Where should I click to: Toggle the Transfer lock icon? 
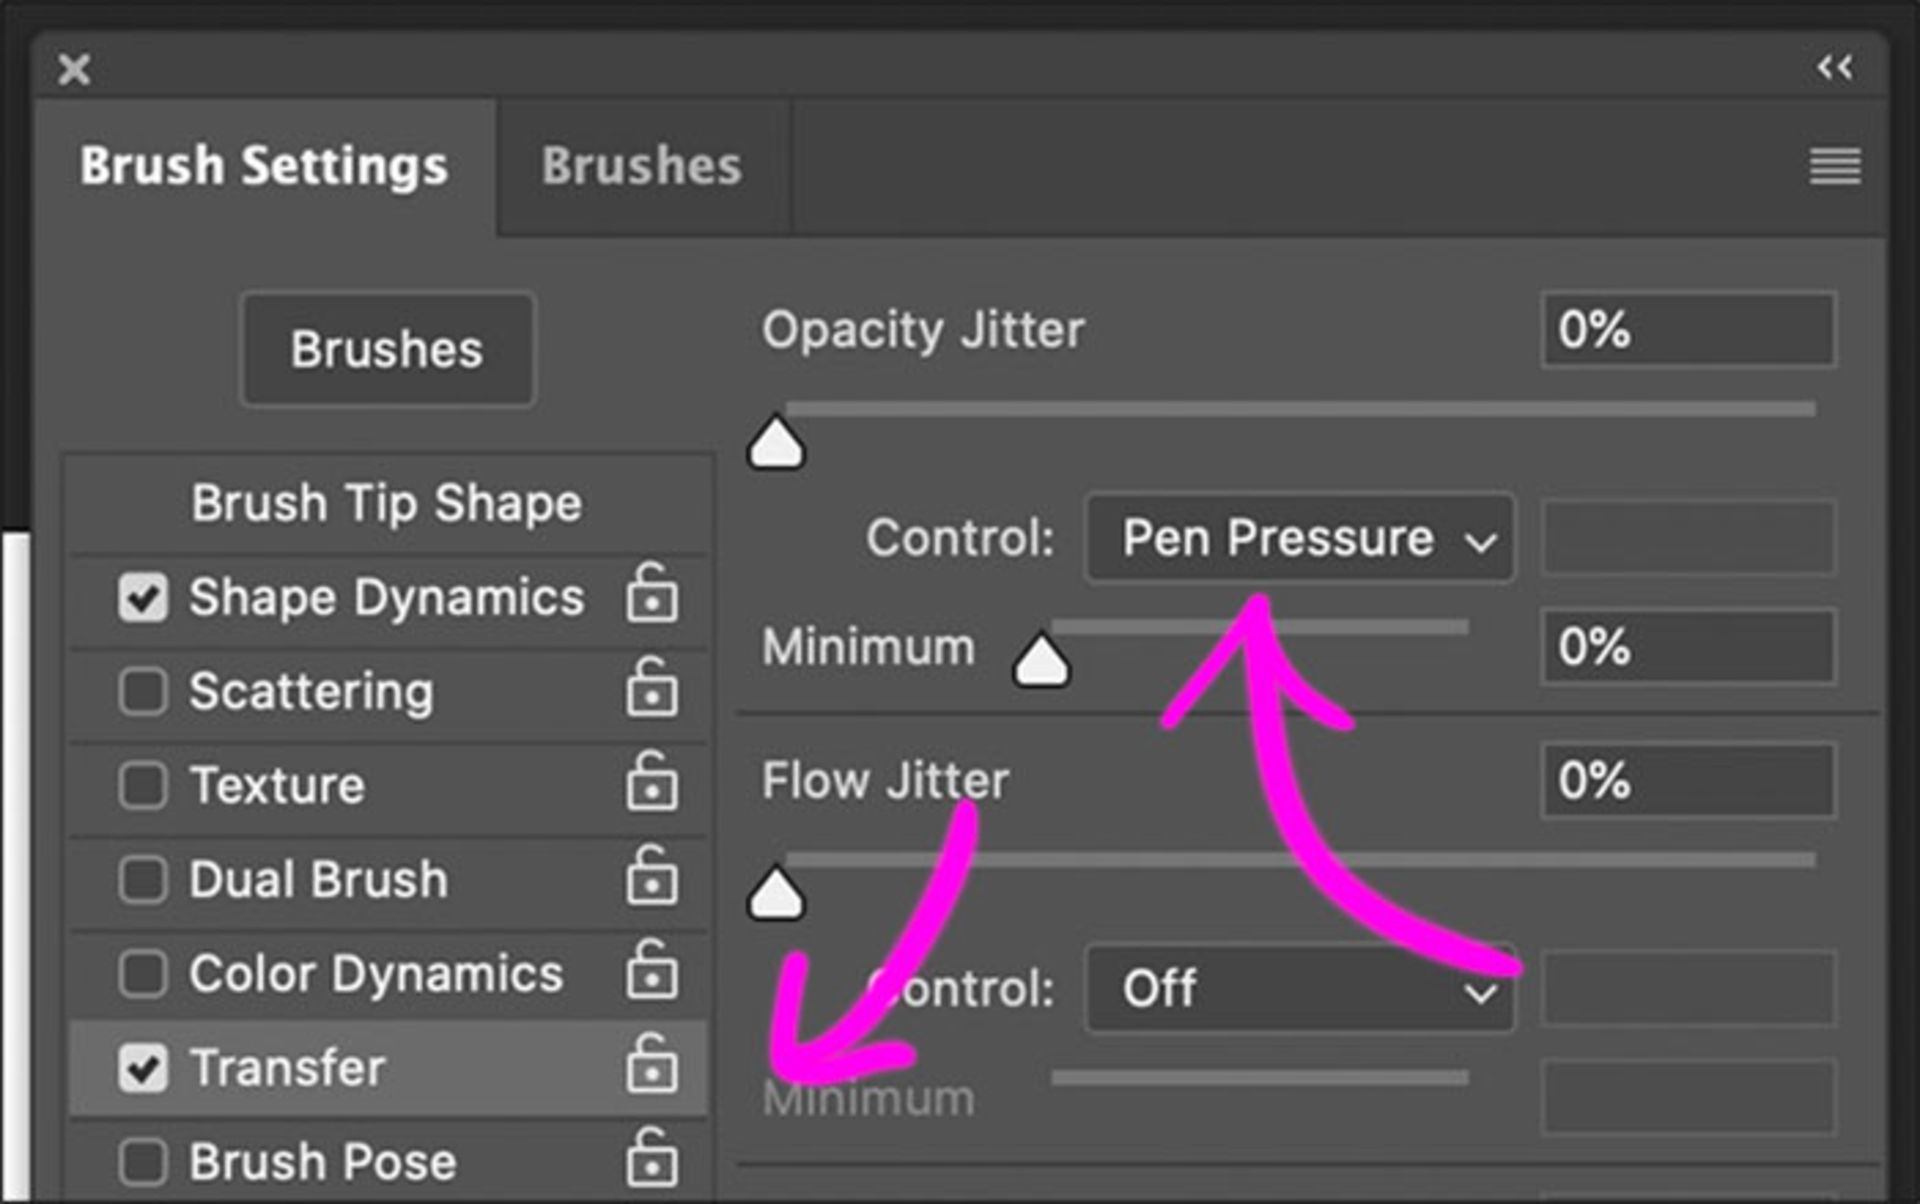(651, 1064)
